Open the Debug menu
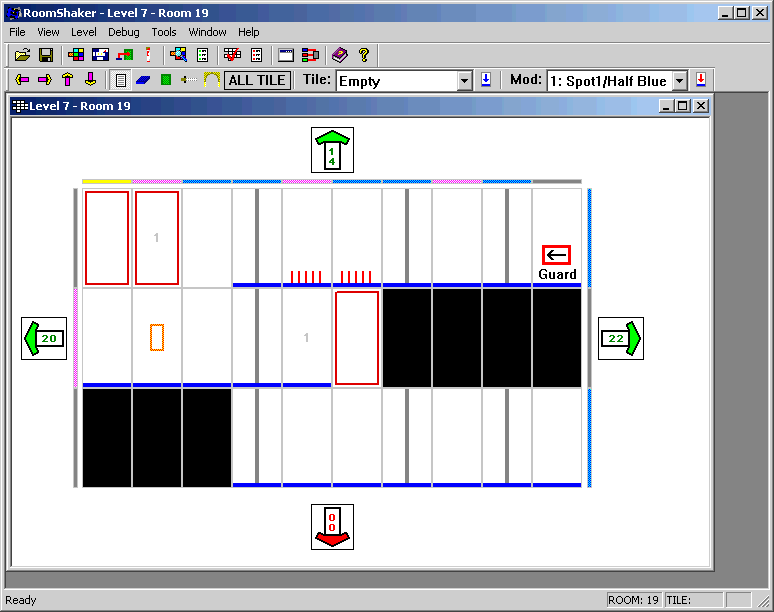The width and height of the screenshot is (774, 612). click(x=124, y=32)
